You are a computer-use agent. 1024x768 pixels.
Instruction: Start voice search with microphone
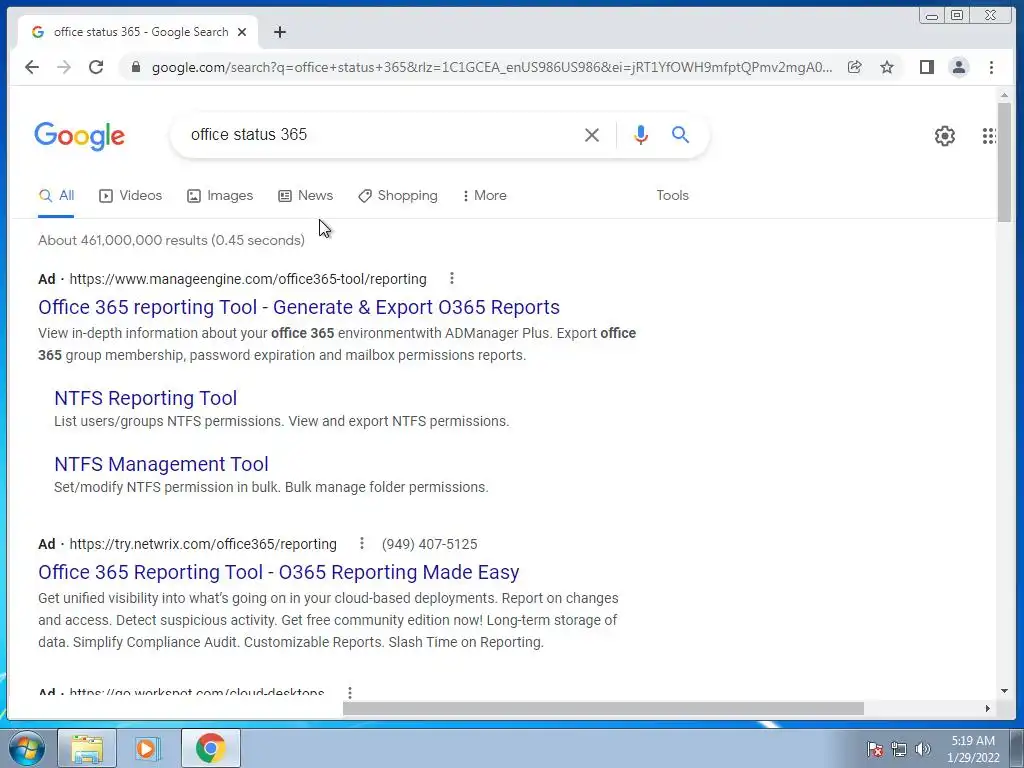point(641,135)
